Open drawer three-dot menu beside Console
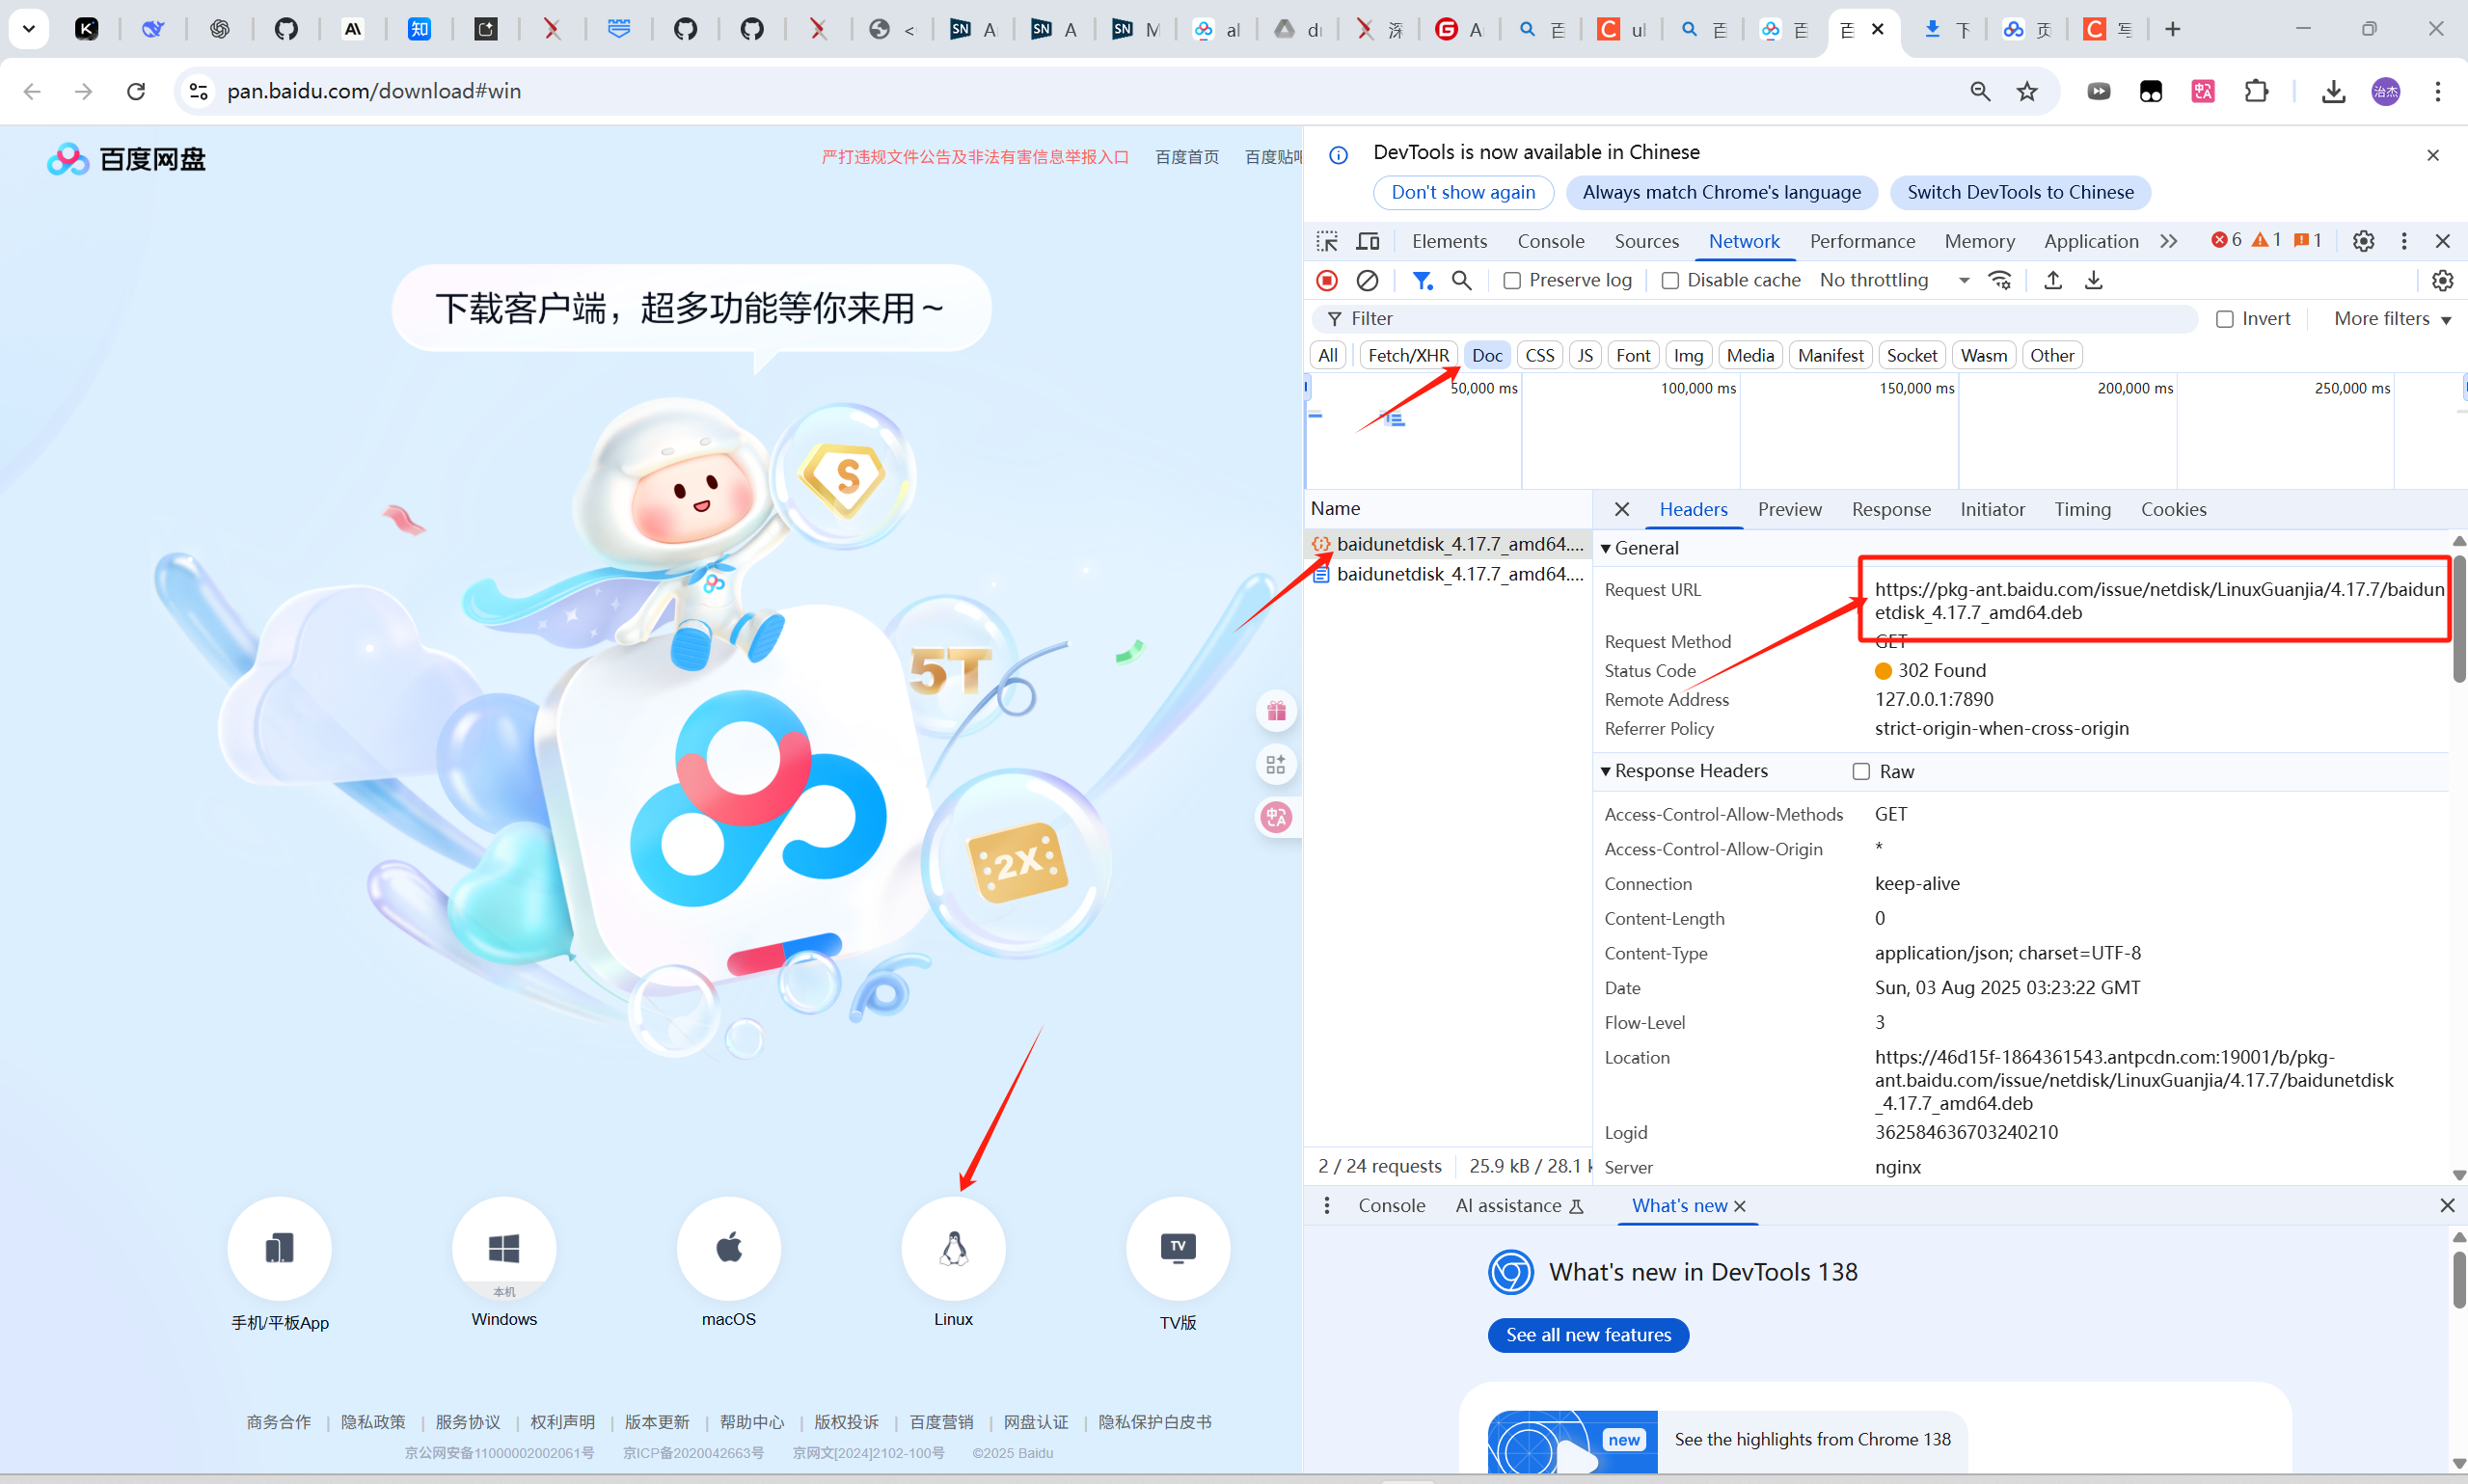The height and width of the screenshot is (1484, 2468). (1327, 1206)
